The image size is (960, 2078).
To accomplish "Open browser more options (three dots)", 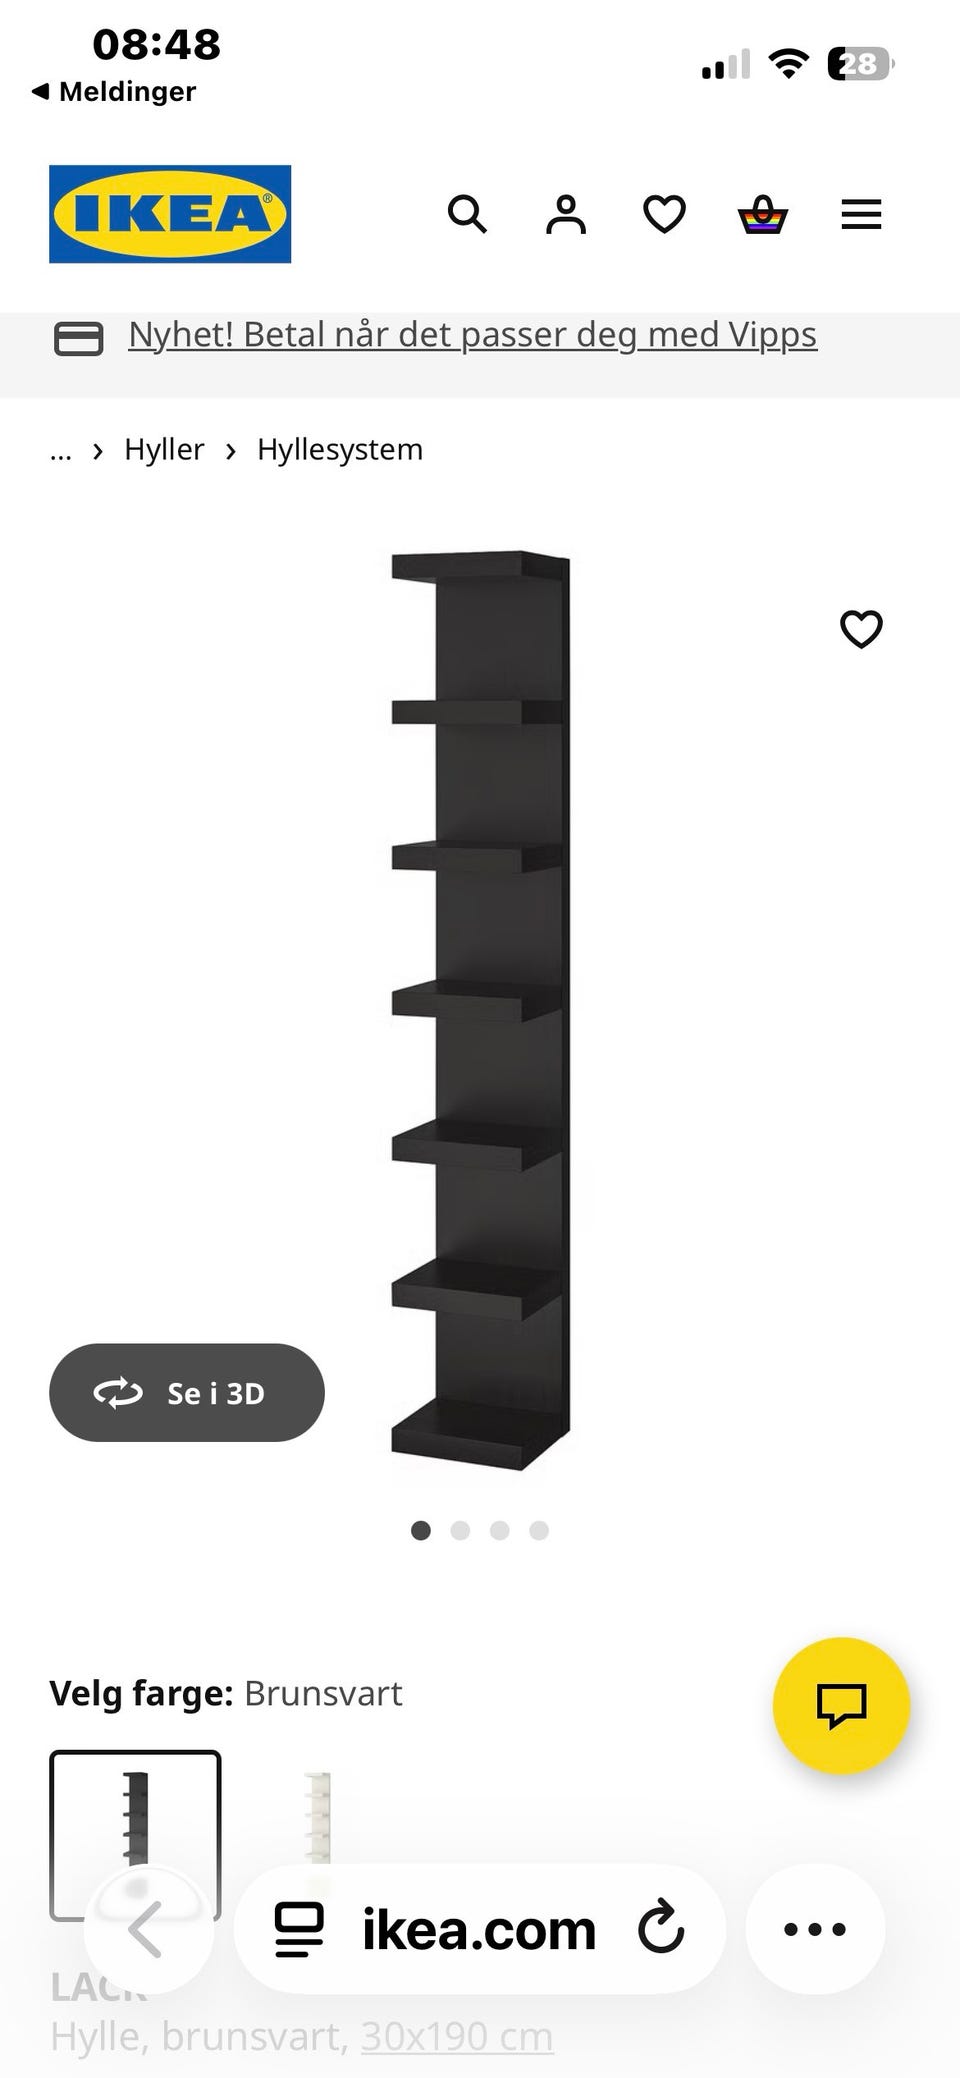I will (815, 1928).
